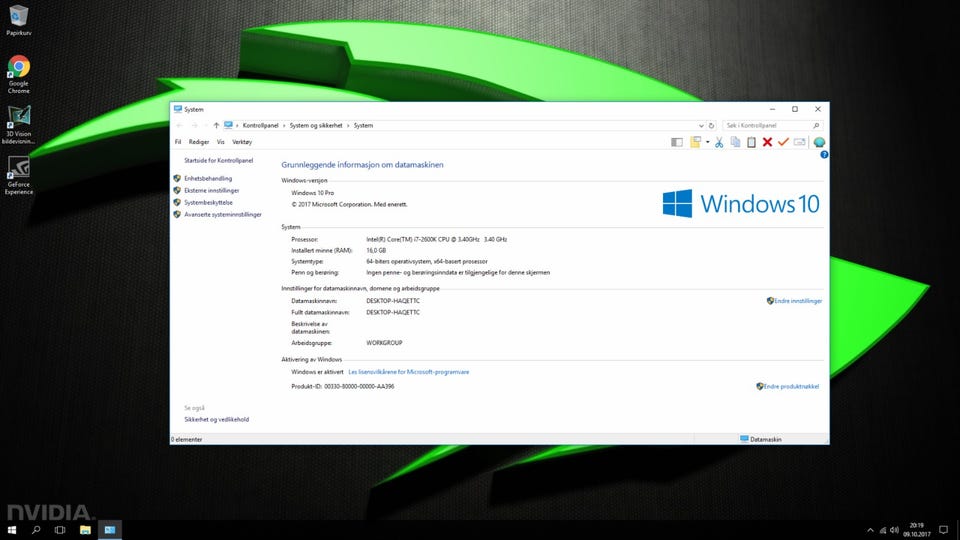Open Eksterne innstillinger in the sidebar
Viewport: 960px width, 540px height.
pos(211,190)
